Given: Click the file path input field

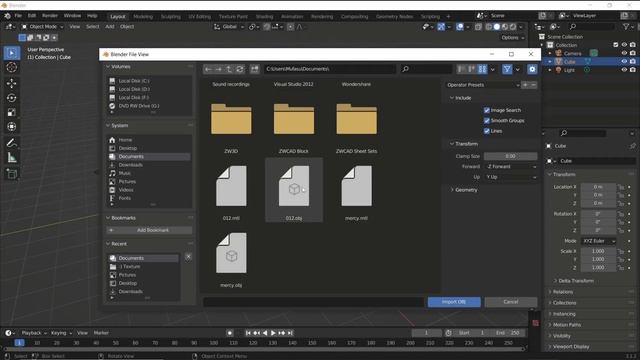Looking at the screenshot, I should (x=329, y=69).
